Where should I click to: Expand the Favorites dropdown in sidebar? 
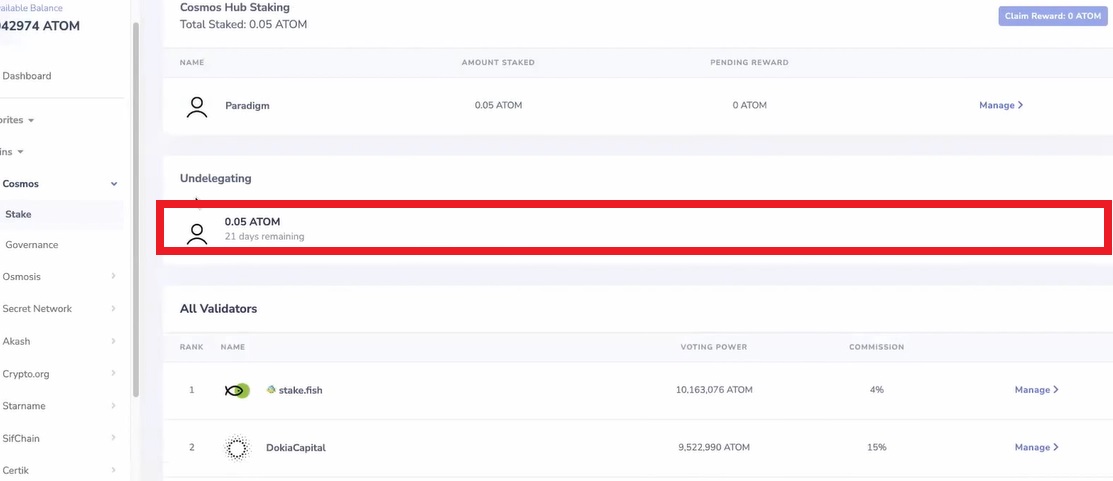point(17,120)
